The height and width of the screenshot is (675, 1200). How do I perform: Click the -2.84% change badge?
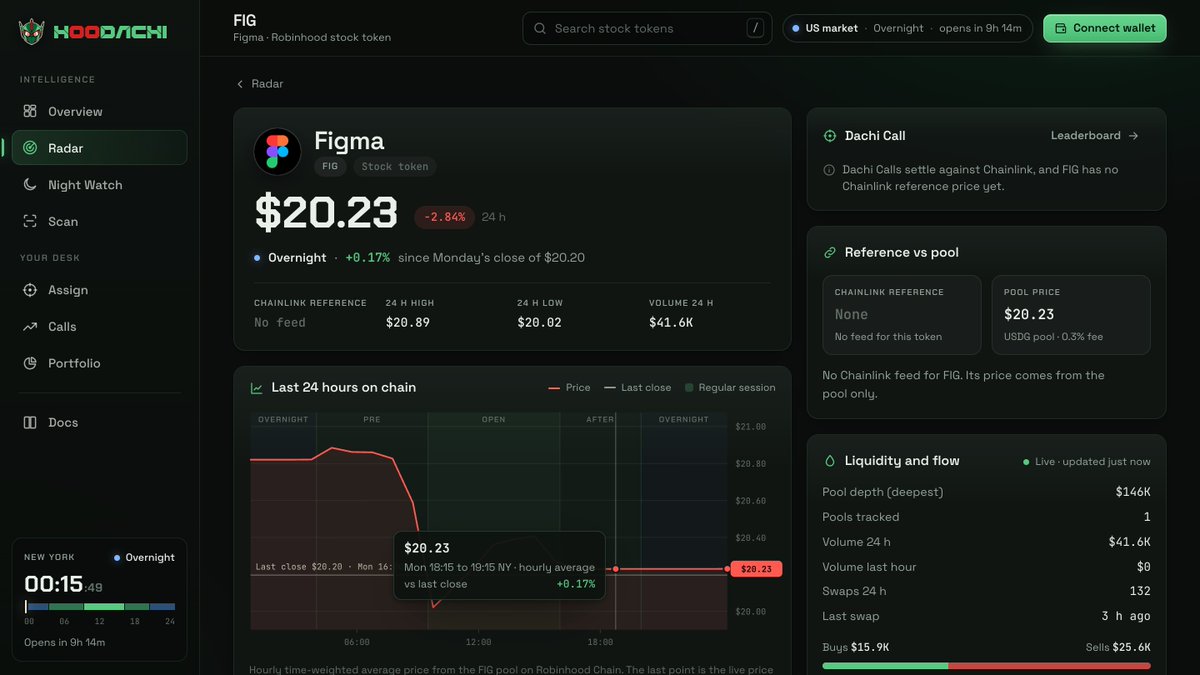444,217
